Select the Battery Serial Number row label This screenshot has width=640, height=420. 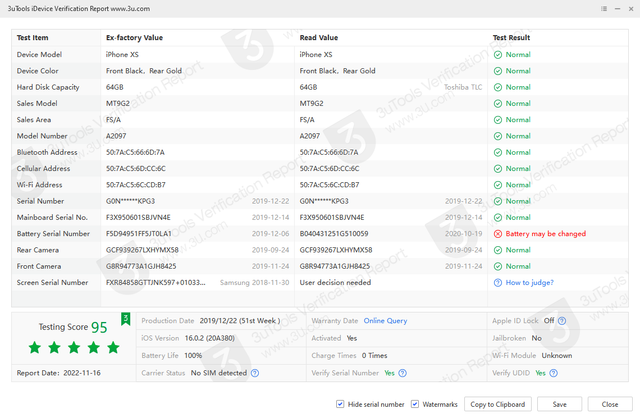(53, 234)
